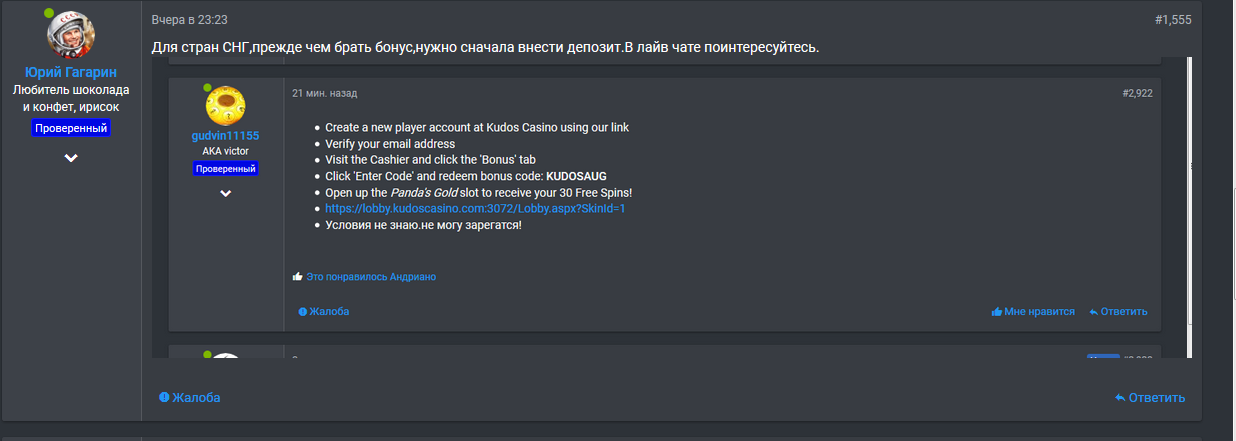
Task: Click Юрий Гагарин's astronaut avatar
Action: pyautogui.click(x=71, y=36)
